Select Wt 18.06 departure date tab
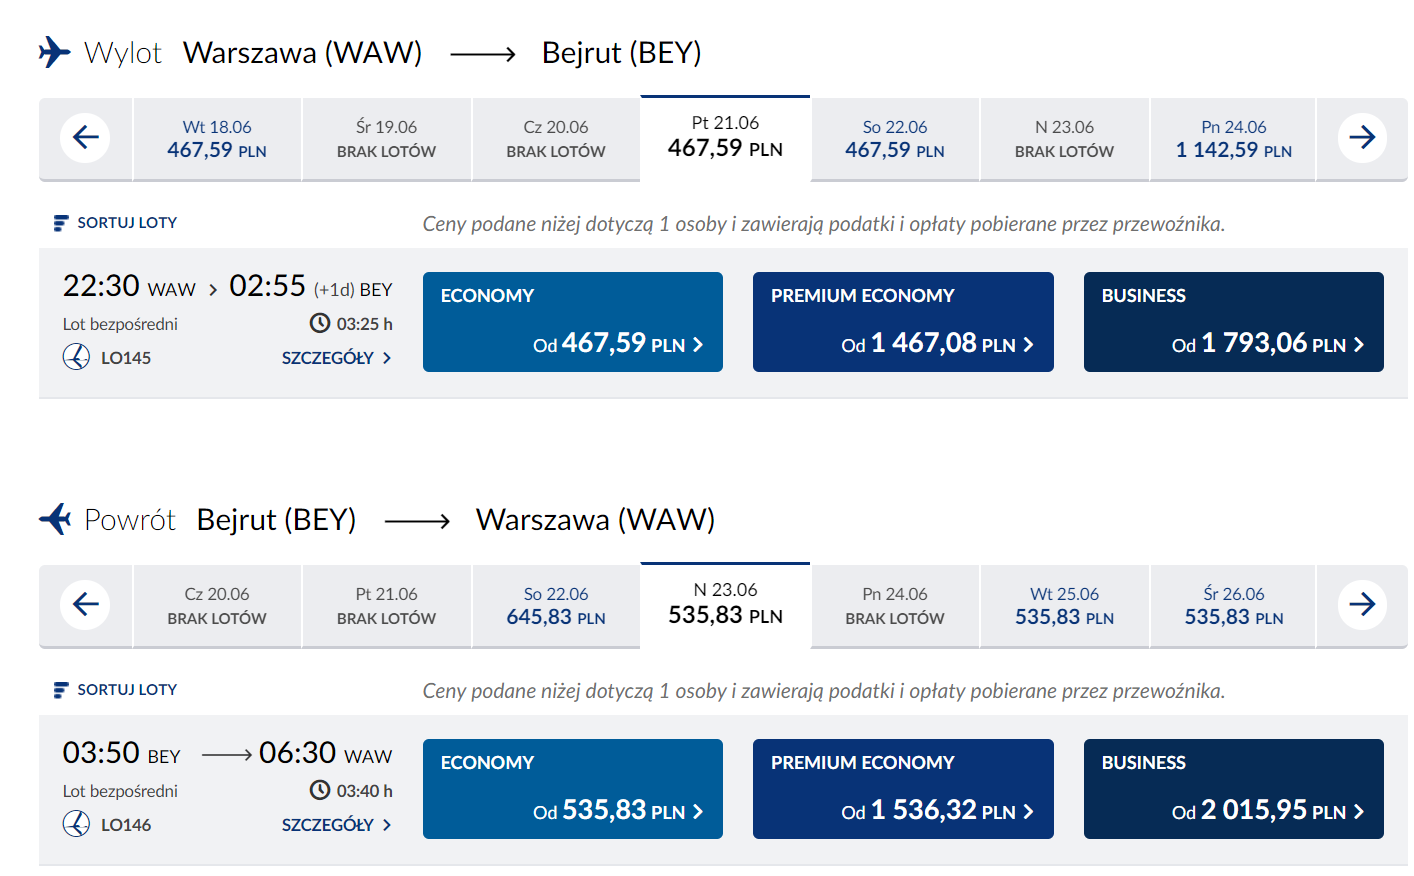Viewport: 1414px width, 876px height. click(x=217, y=139)
